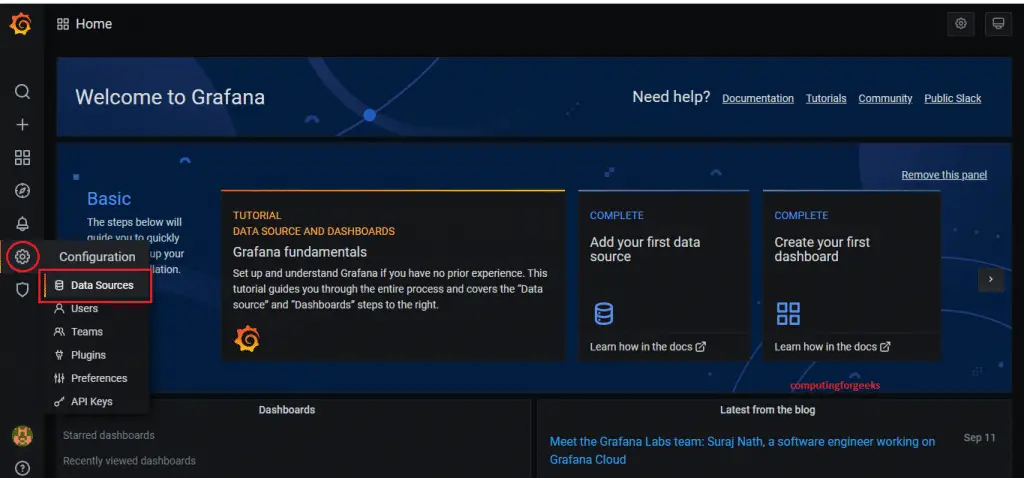This screenshot has height=478, width=1024.
Task: Click the Sep 11 blog date
Action: pos(980,438)
